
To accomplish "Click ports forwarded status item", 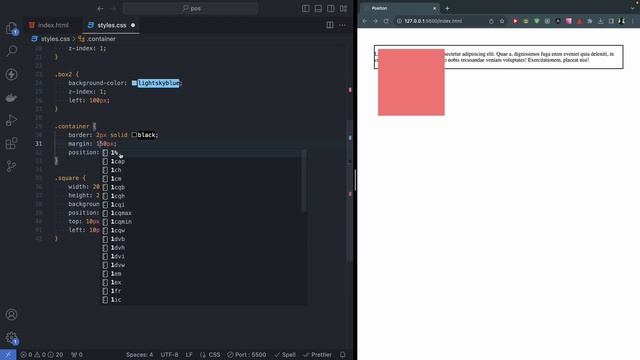I will pyautogui.click(x=77, y=355).
